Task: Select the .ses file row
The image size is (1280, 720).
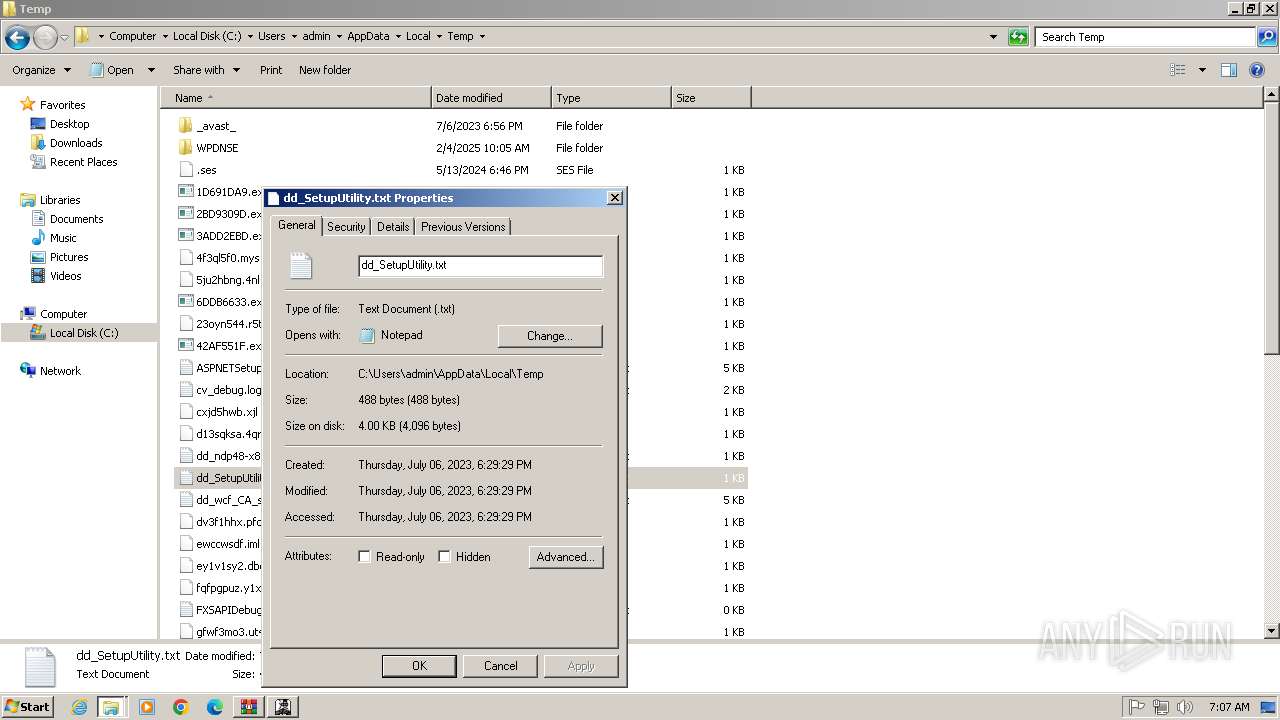Action: 460,170
